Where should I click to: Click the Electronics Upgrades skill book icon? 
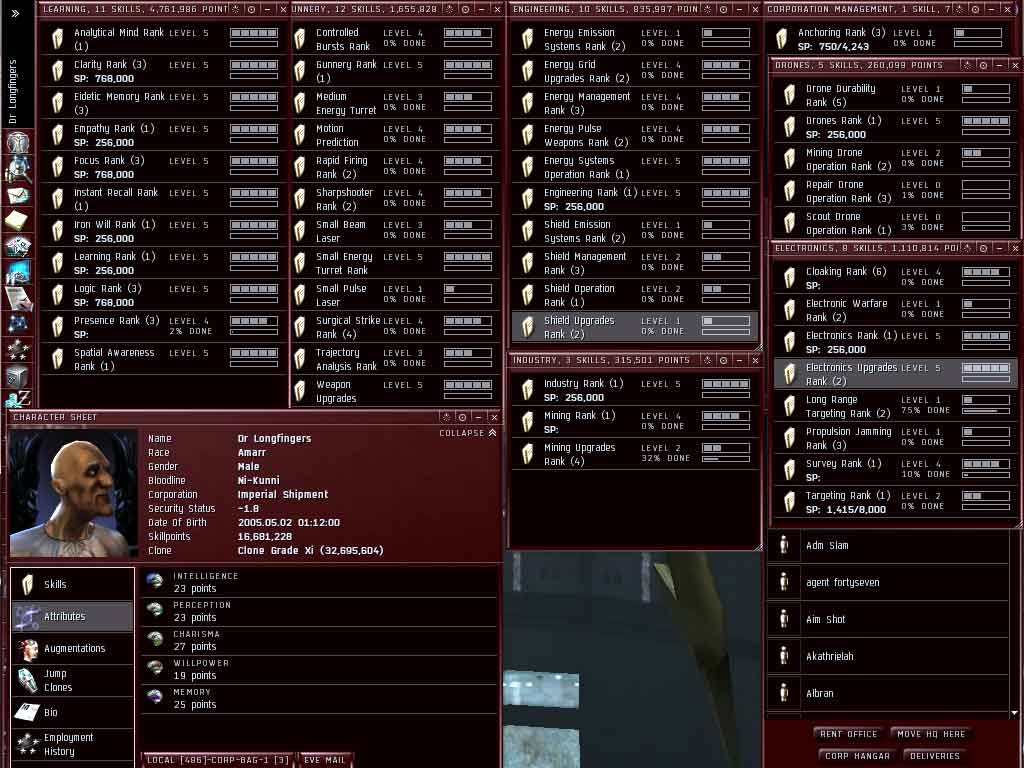coord(790,374)
